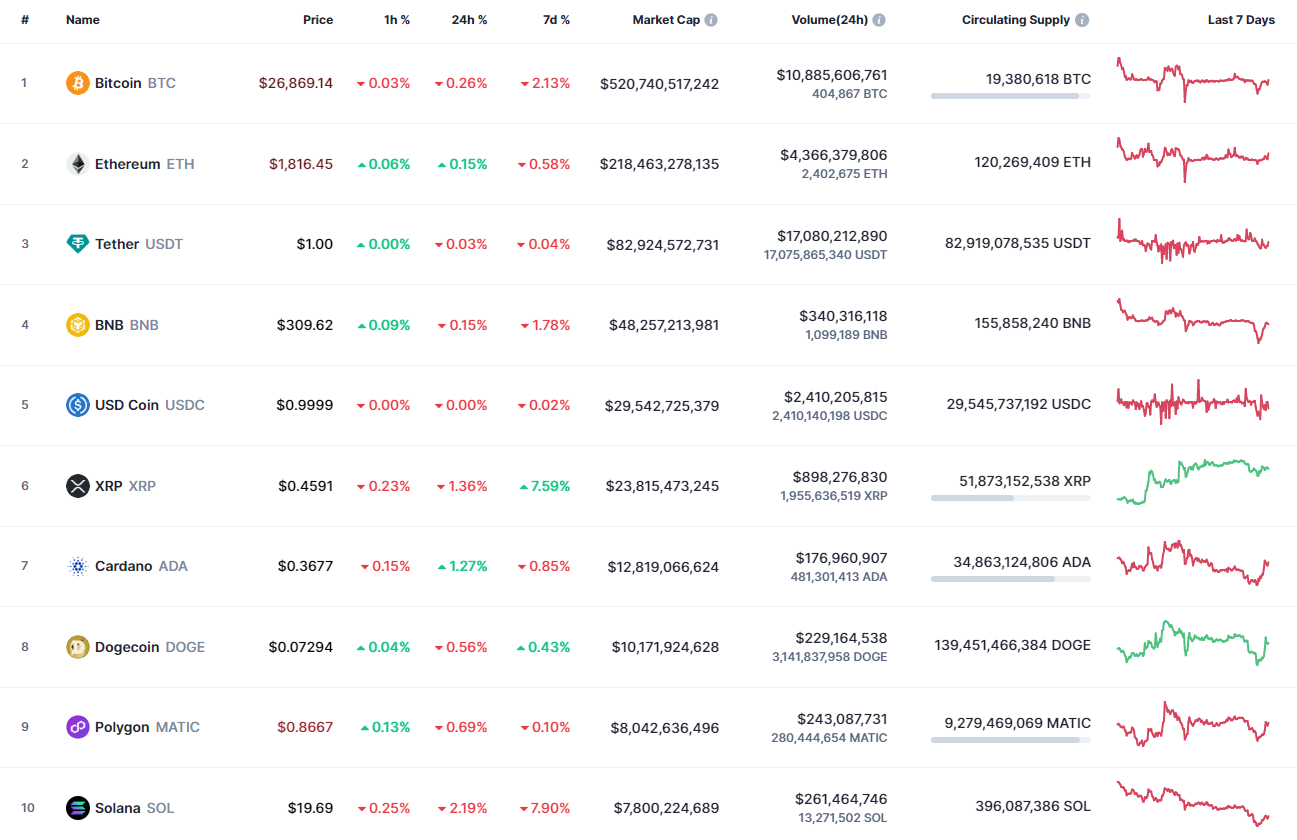Click the Solana SOL logo icon
The width and height of the screenshot is (1297, 840).
(76, 808)
